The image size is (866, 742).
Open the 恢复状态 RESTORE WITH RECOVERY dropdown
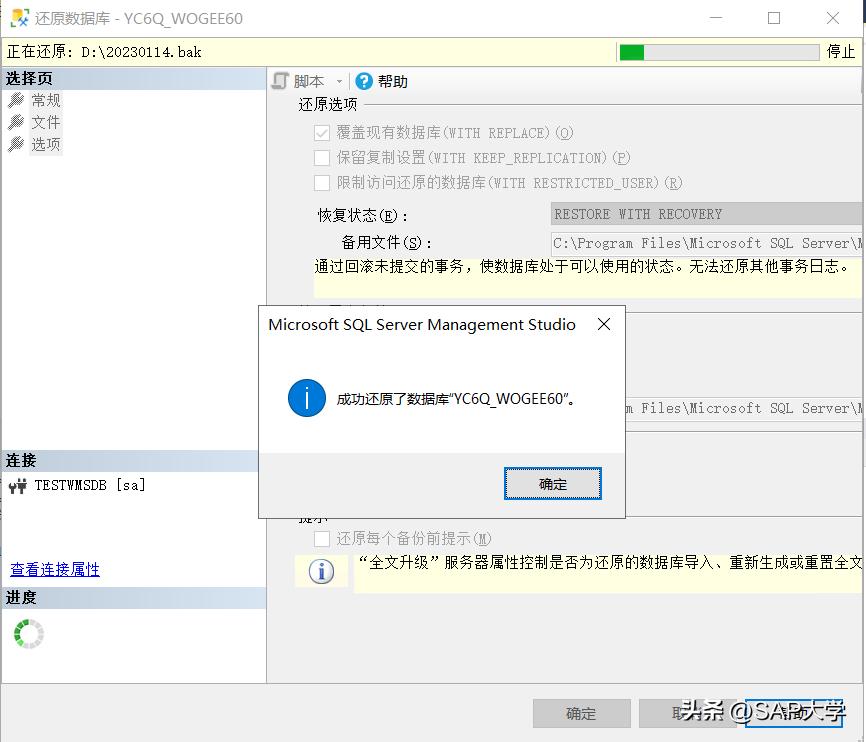coord(706,214)
